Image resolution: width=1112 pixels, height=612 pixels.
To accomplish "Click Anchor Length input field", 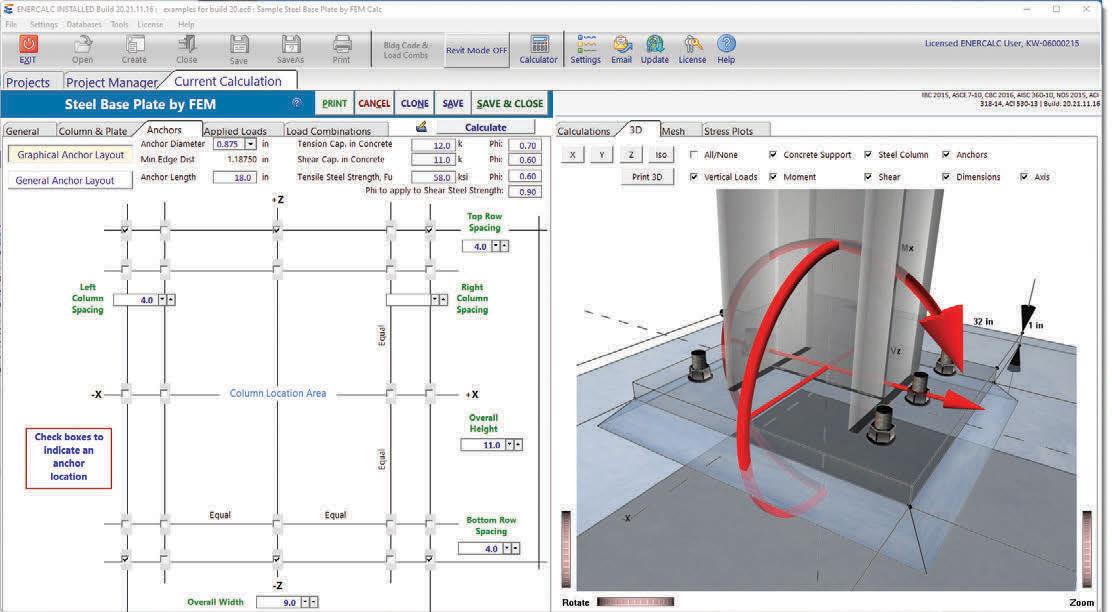I will [x=235, y=177].
